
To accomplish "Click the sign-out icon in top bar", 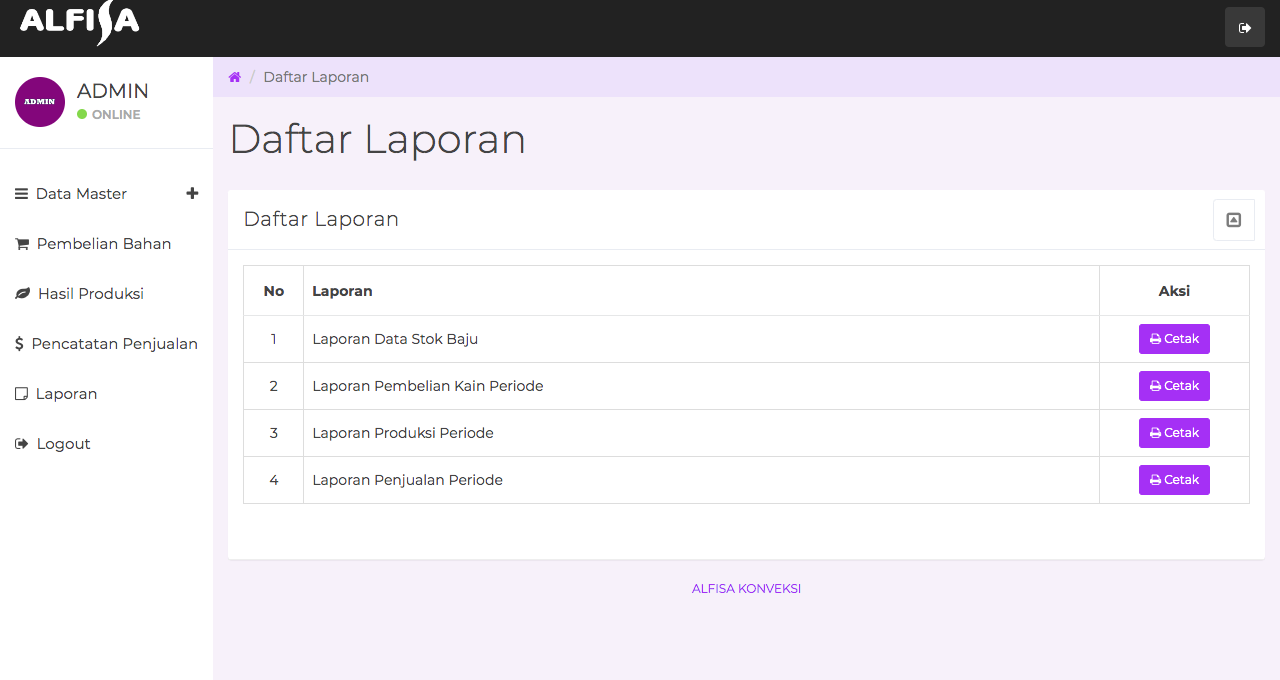I will (1244, 28).
